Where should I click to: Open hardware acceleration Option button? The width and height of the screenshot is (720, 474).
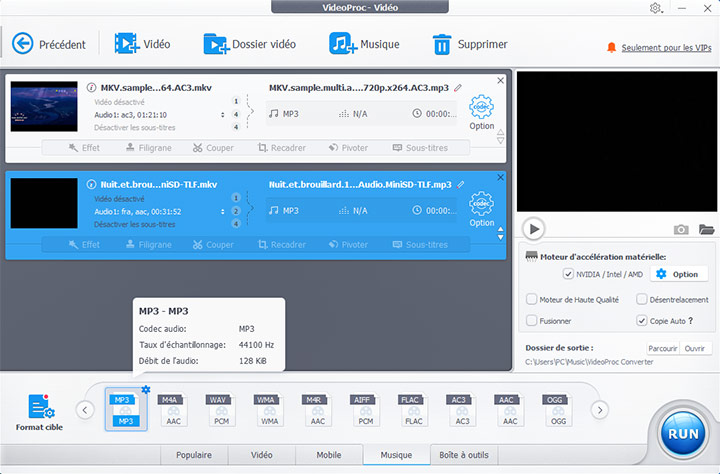click(x=678, y=274)
